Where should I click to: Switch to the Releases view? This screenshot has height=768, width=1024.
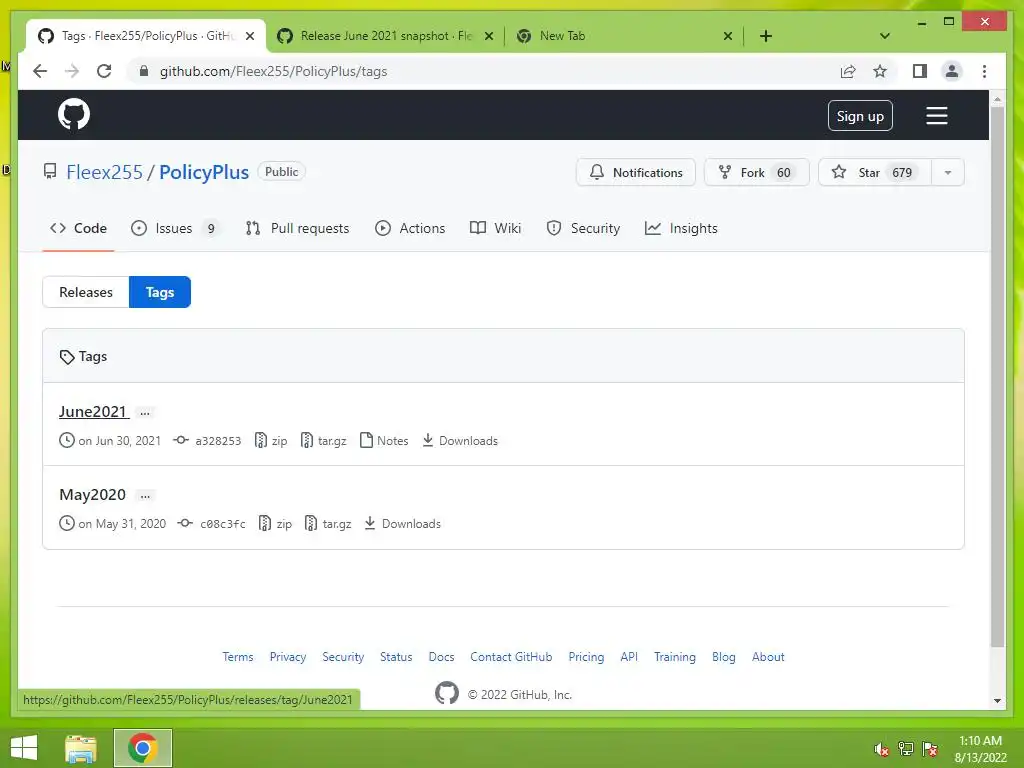tap(86, 292)
